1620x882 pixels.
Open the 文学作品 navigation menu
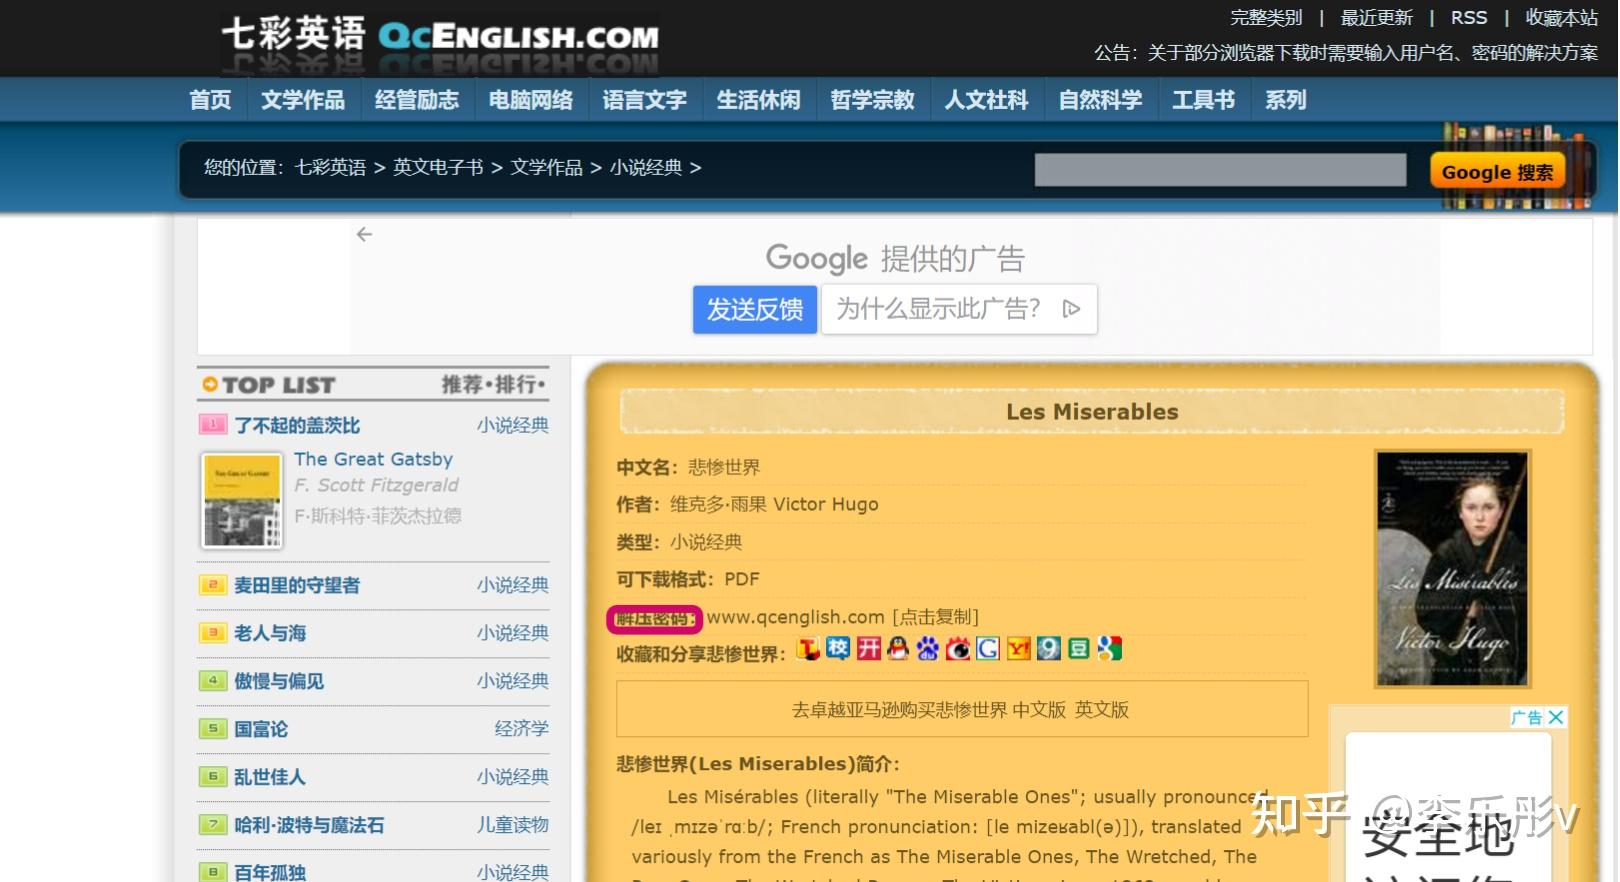coord(303,100)
